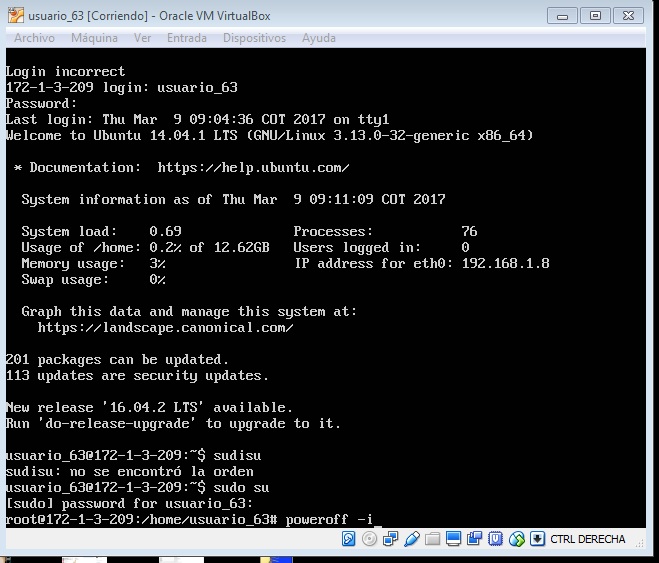Click the 'Users logged in: 0' entry
Viewport: 659px width, 563px height.
click(382, 247)
